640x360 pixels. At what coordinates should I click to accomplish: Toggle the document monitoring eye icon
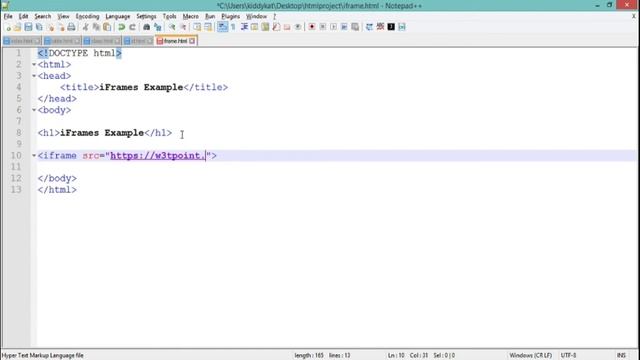(x=298, y=27)
